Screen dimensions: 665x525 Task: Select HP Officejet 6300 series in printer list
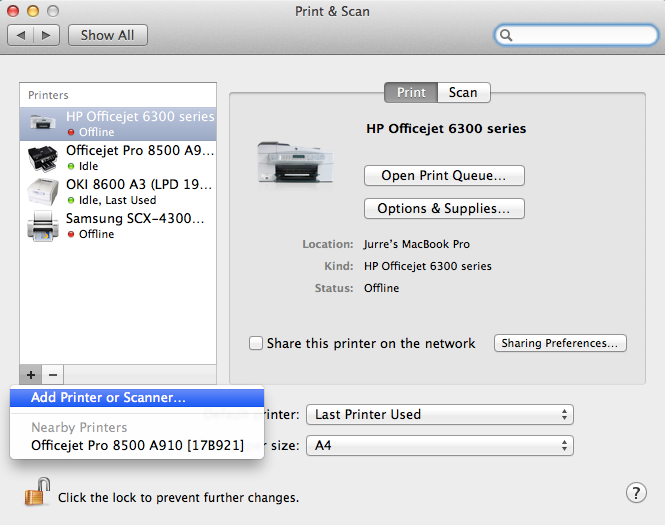coord(118,124)
